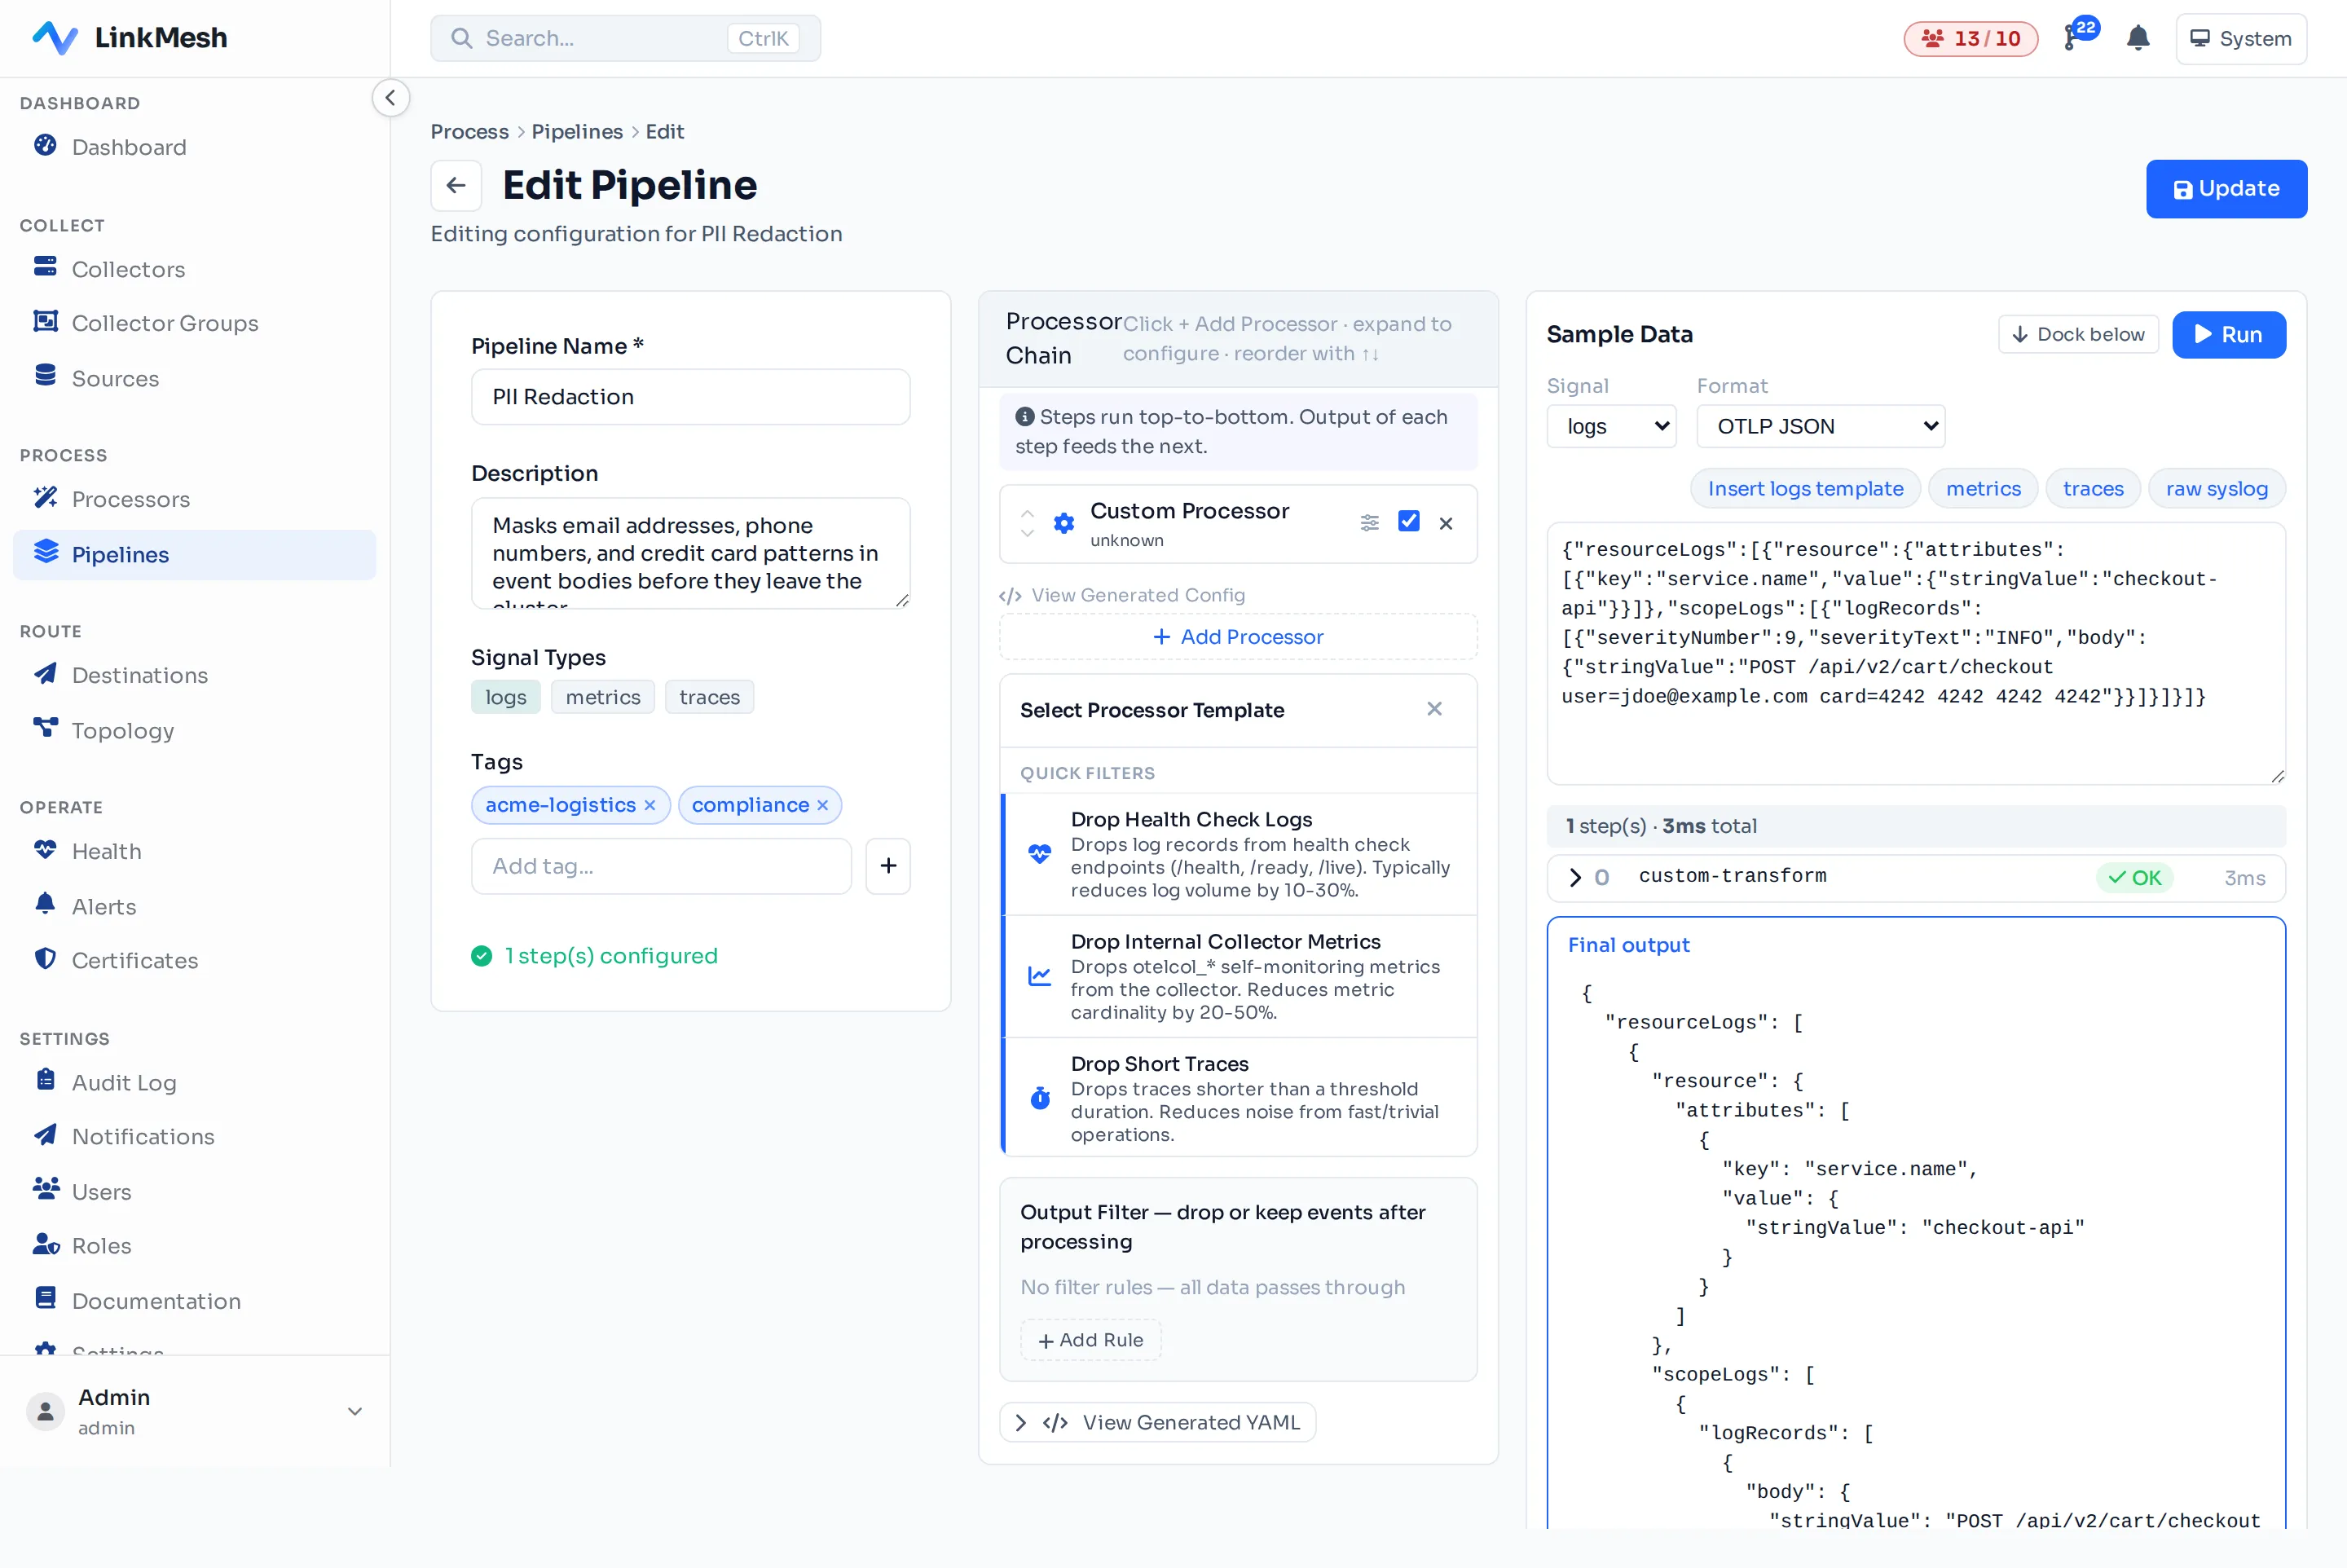Click the steps configured green check icon
Screen dimensions: 2347x1568
point(481,956)
